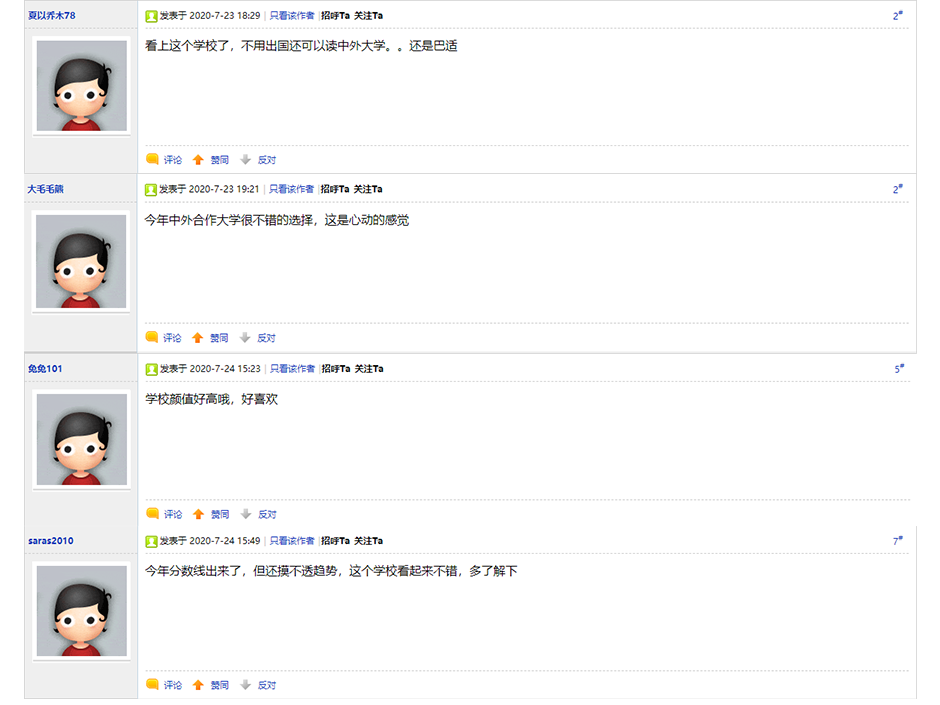The width and height of the screenshot is (940, 705).
Task: Click green user icon beside 2020-7-23 19:21
Action: pos(150,189)
